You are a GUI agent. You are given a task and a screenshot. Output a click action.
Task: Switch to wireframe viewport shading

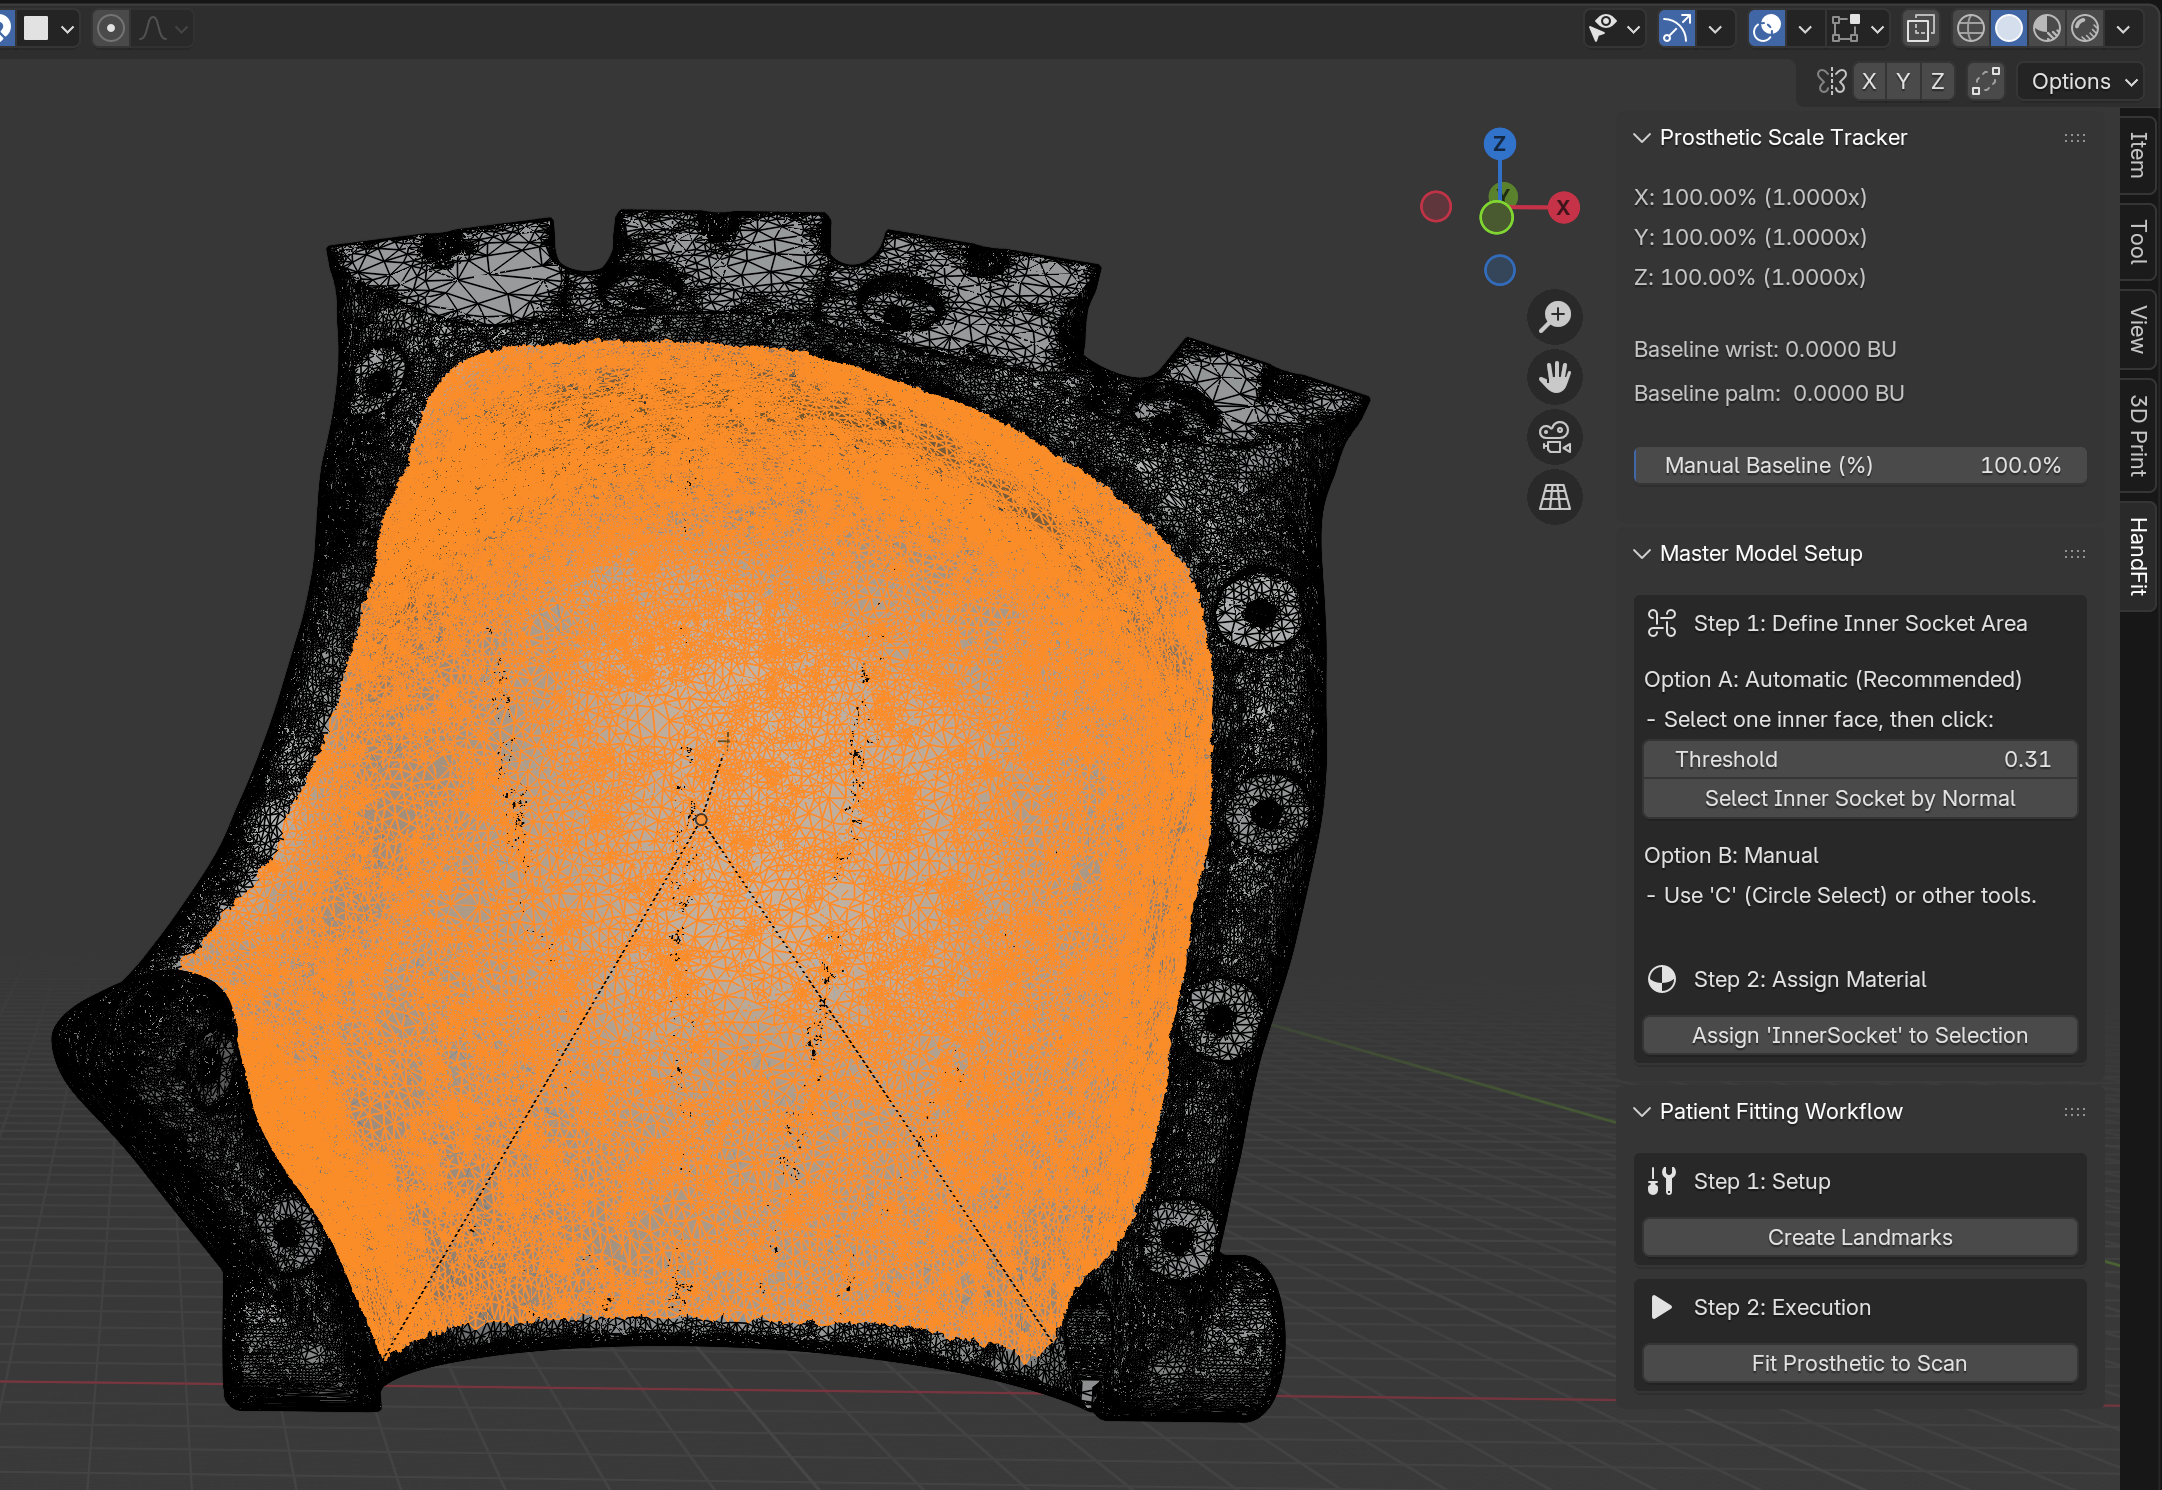tap(1970, 28)
